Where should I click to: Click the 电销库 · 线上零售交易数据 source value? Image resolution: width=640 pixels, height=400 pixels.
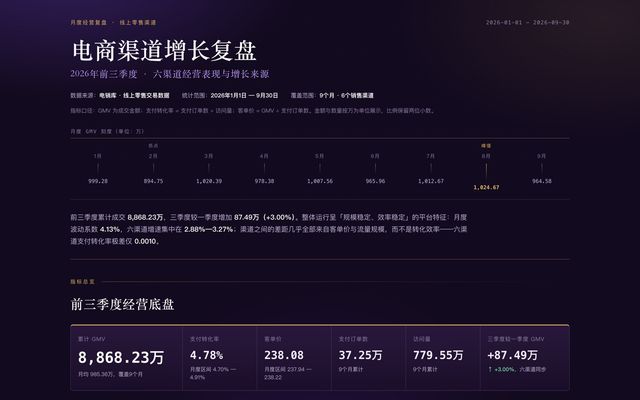(134, 96)
